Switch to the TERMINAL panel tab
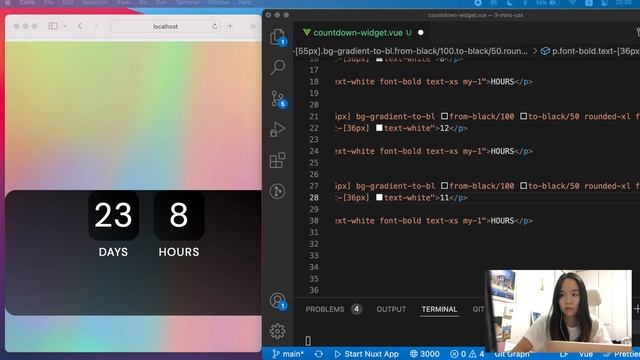Screen dimensions: 640x360 [439, 309]
